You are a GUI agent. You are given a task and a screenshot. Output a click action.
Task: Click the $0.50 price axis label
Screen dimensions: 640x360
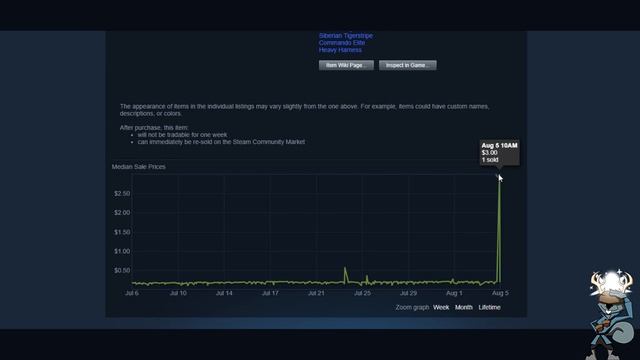tap(122, 271)
